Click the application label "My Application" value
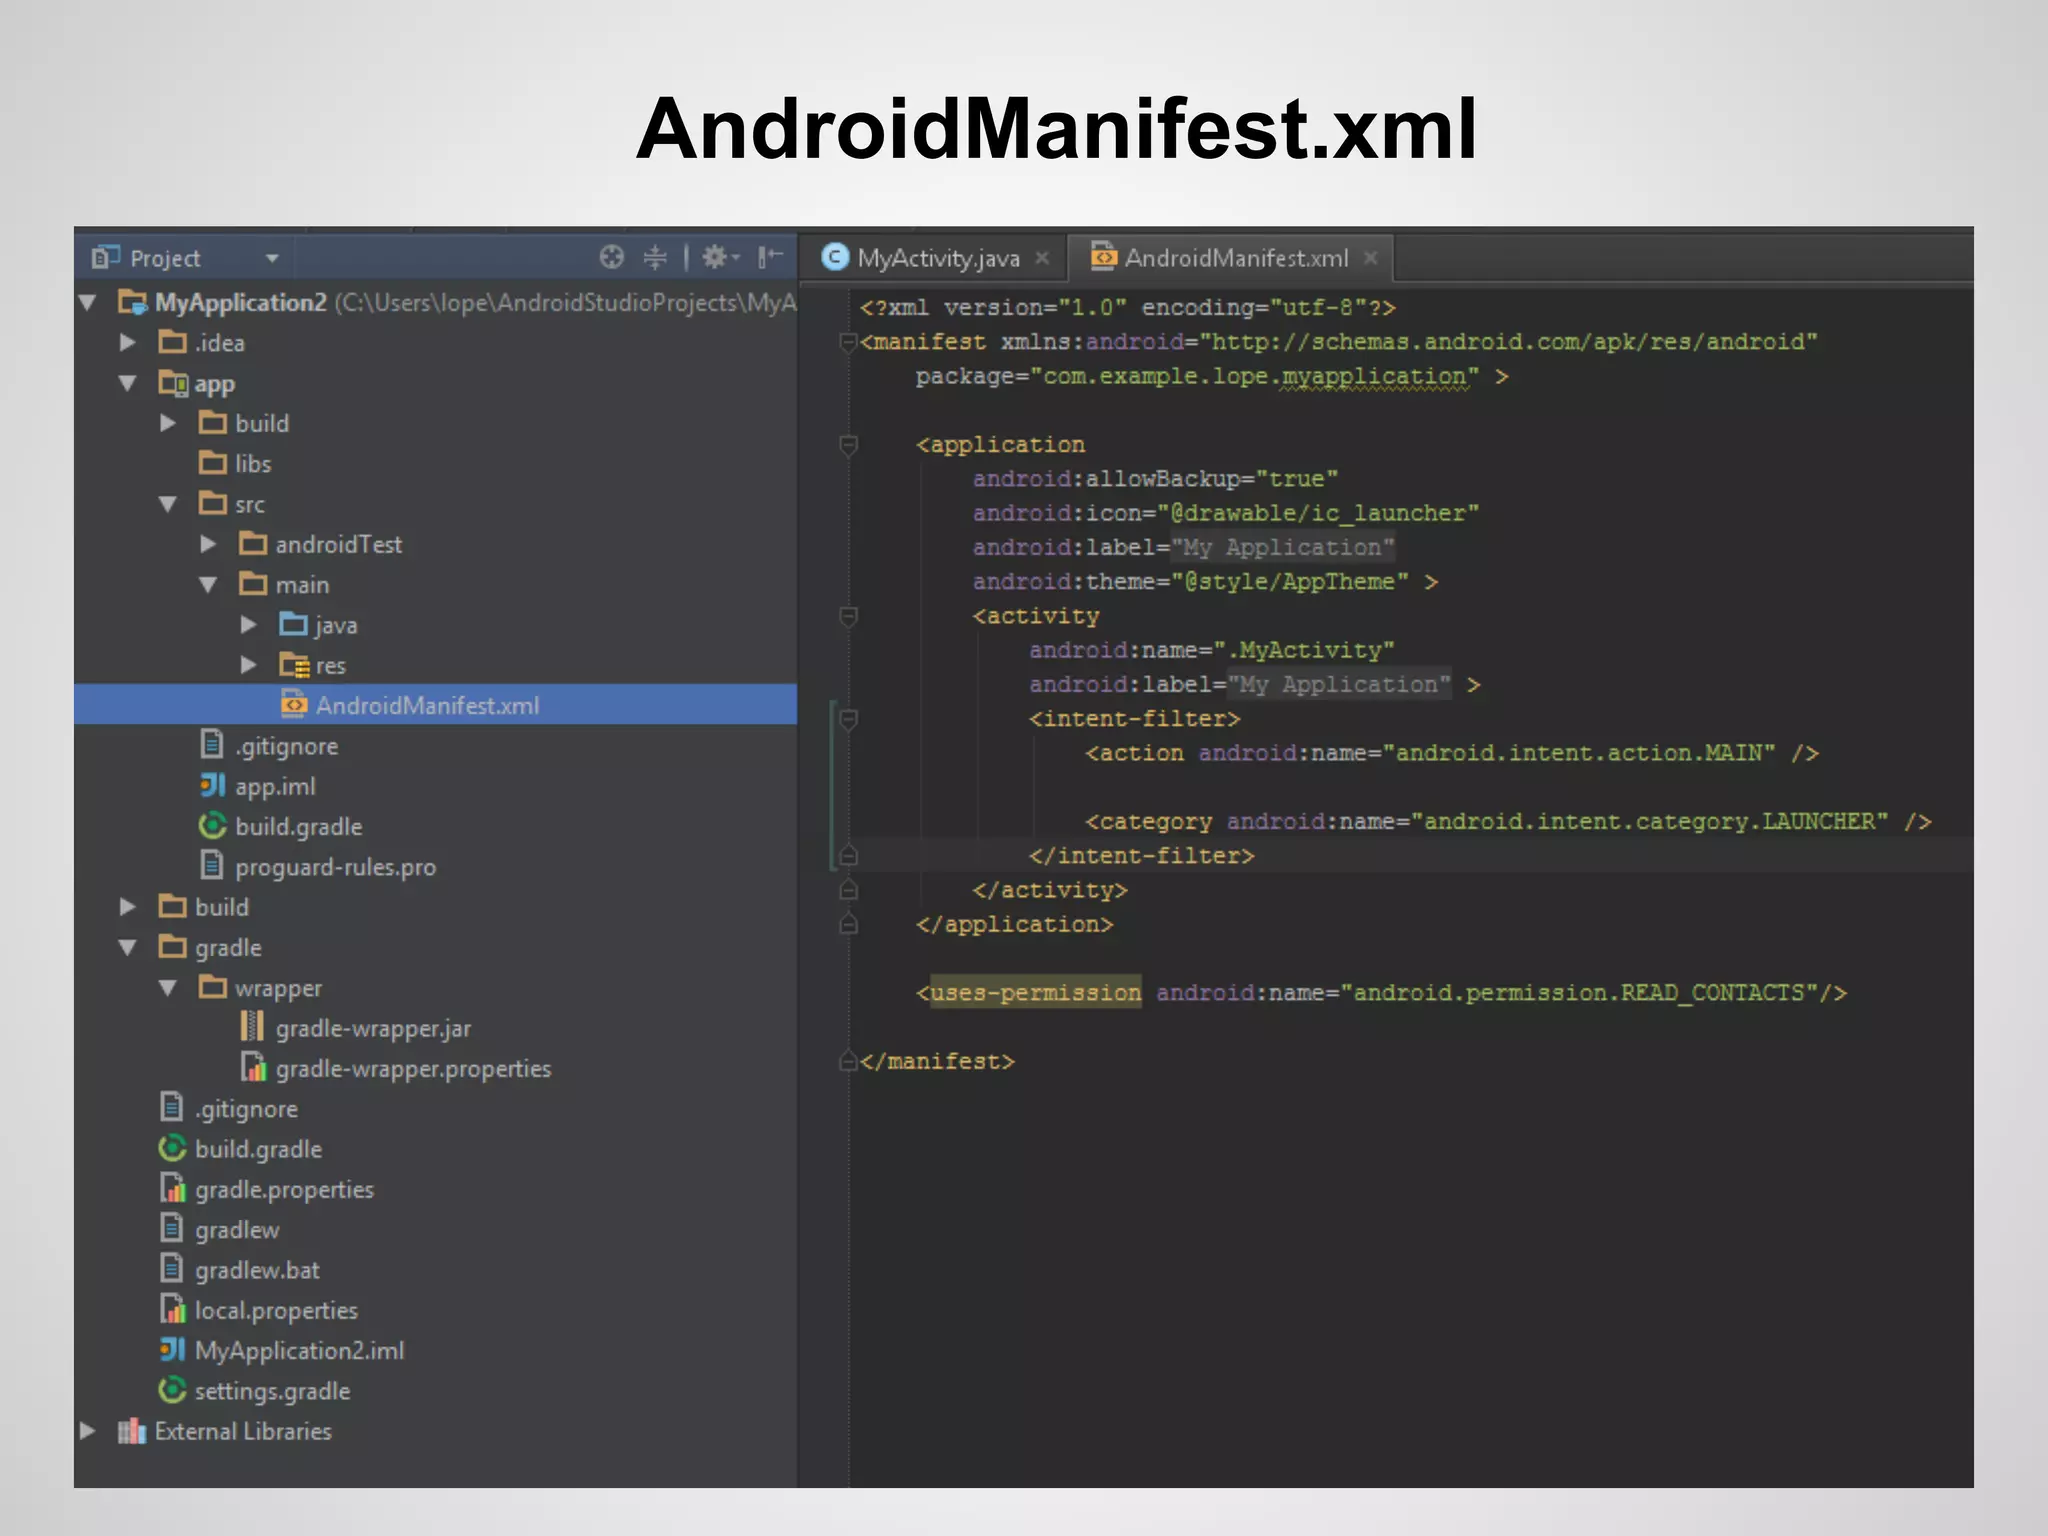The width and height of the screenshot is (2048, 1536). [1283, 548]
